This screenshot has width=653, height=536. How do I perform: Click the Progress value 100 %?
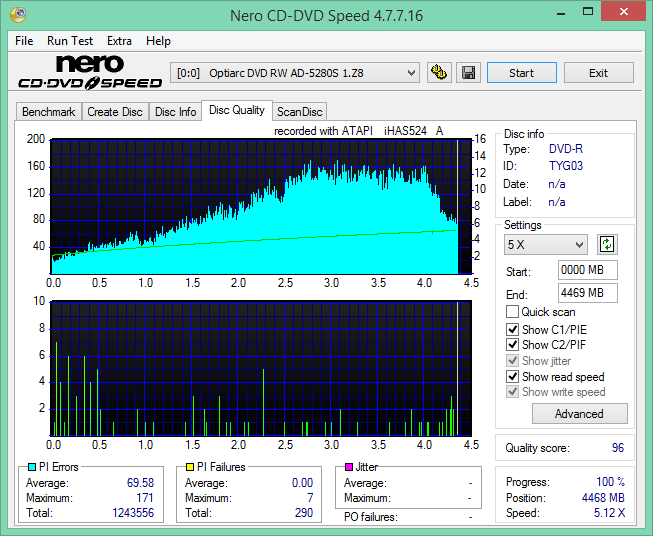click(610, 482)
